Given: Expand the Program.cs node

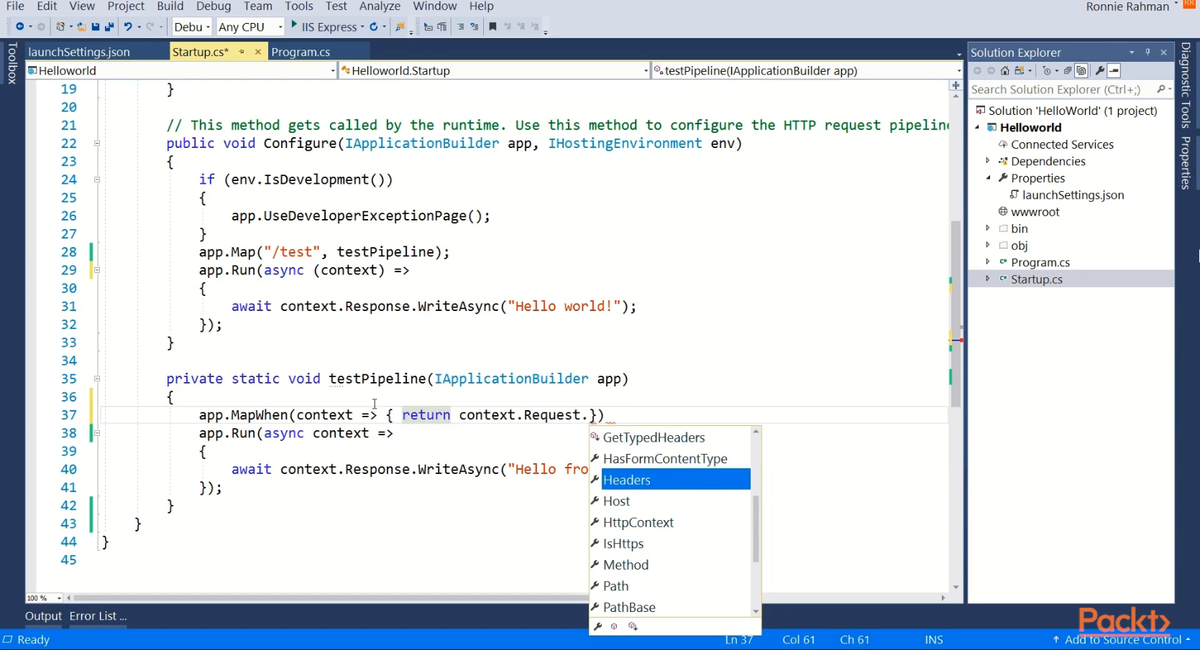Looking at the screenshot, I should [988, 262].
